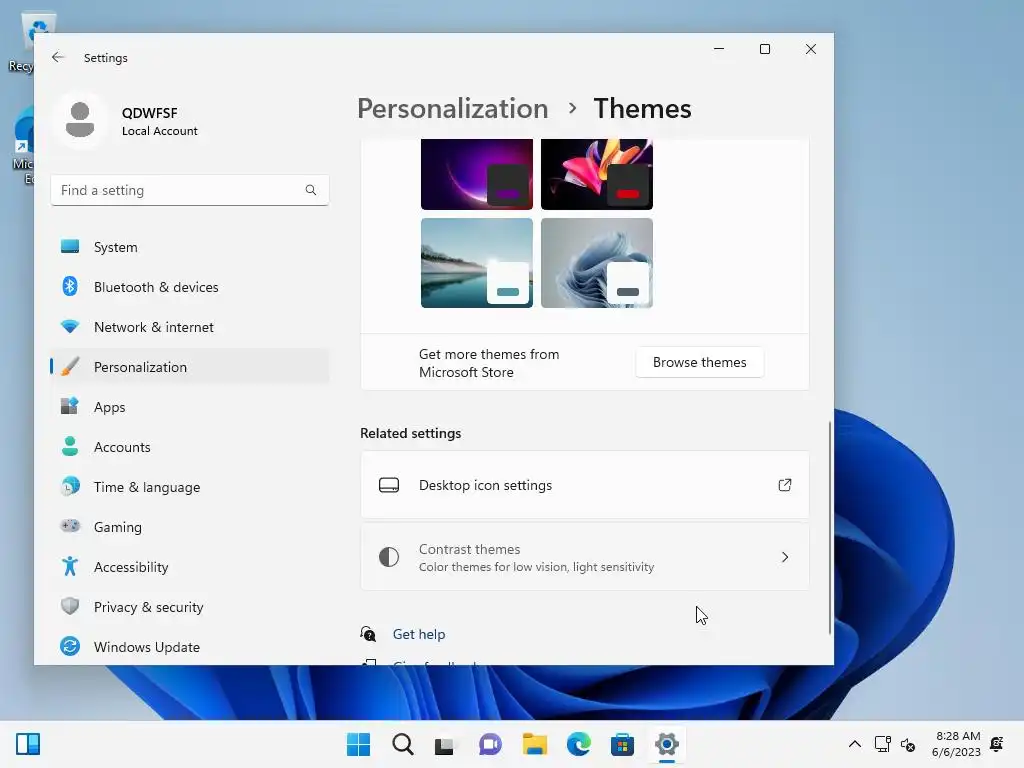1024x768 pixels.
Task: Open Bluetooth & devices settings
Action: pos(190,287)
